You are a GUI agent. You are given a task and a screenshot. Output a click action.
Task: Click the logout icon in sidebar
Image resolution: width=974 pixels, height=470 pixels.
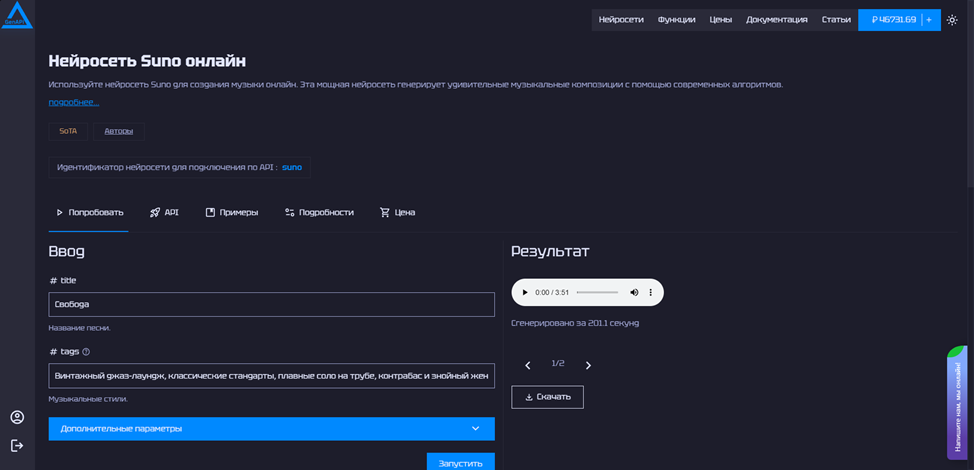coord(17,445)
